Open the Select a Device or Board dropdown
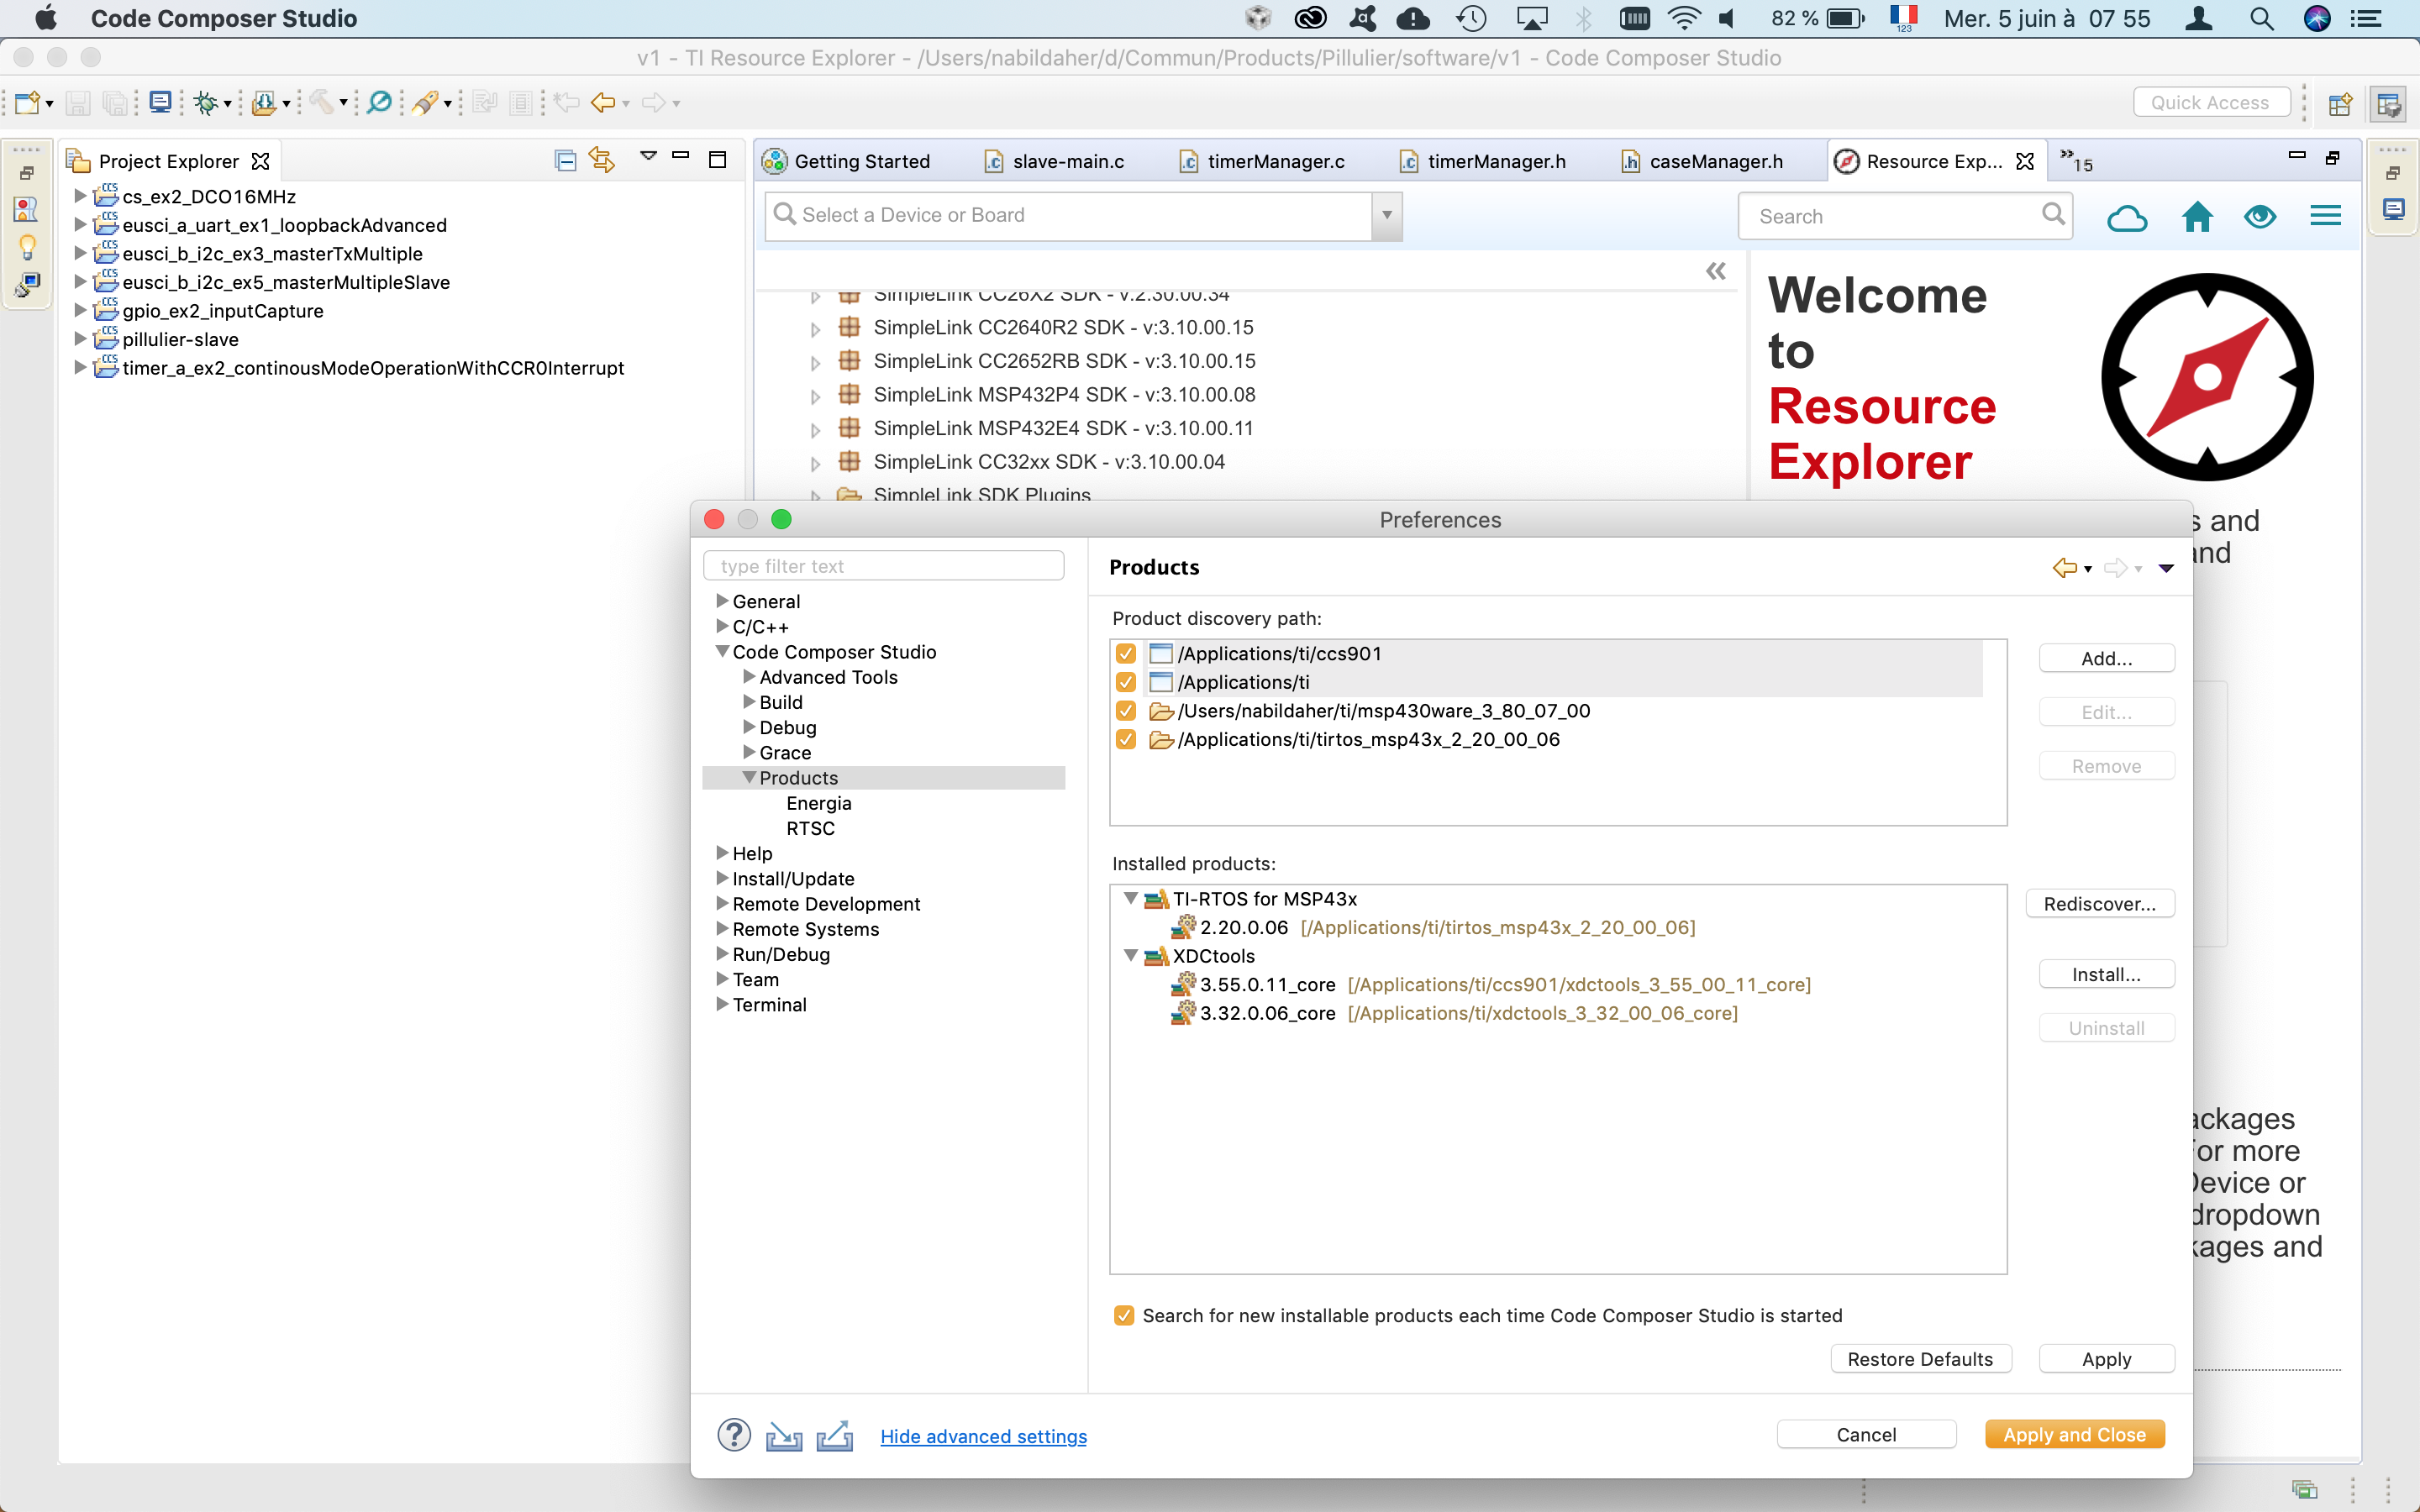This screenshot has height=1512, width=2420. [x=1386, y=215]
